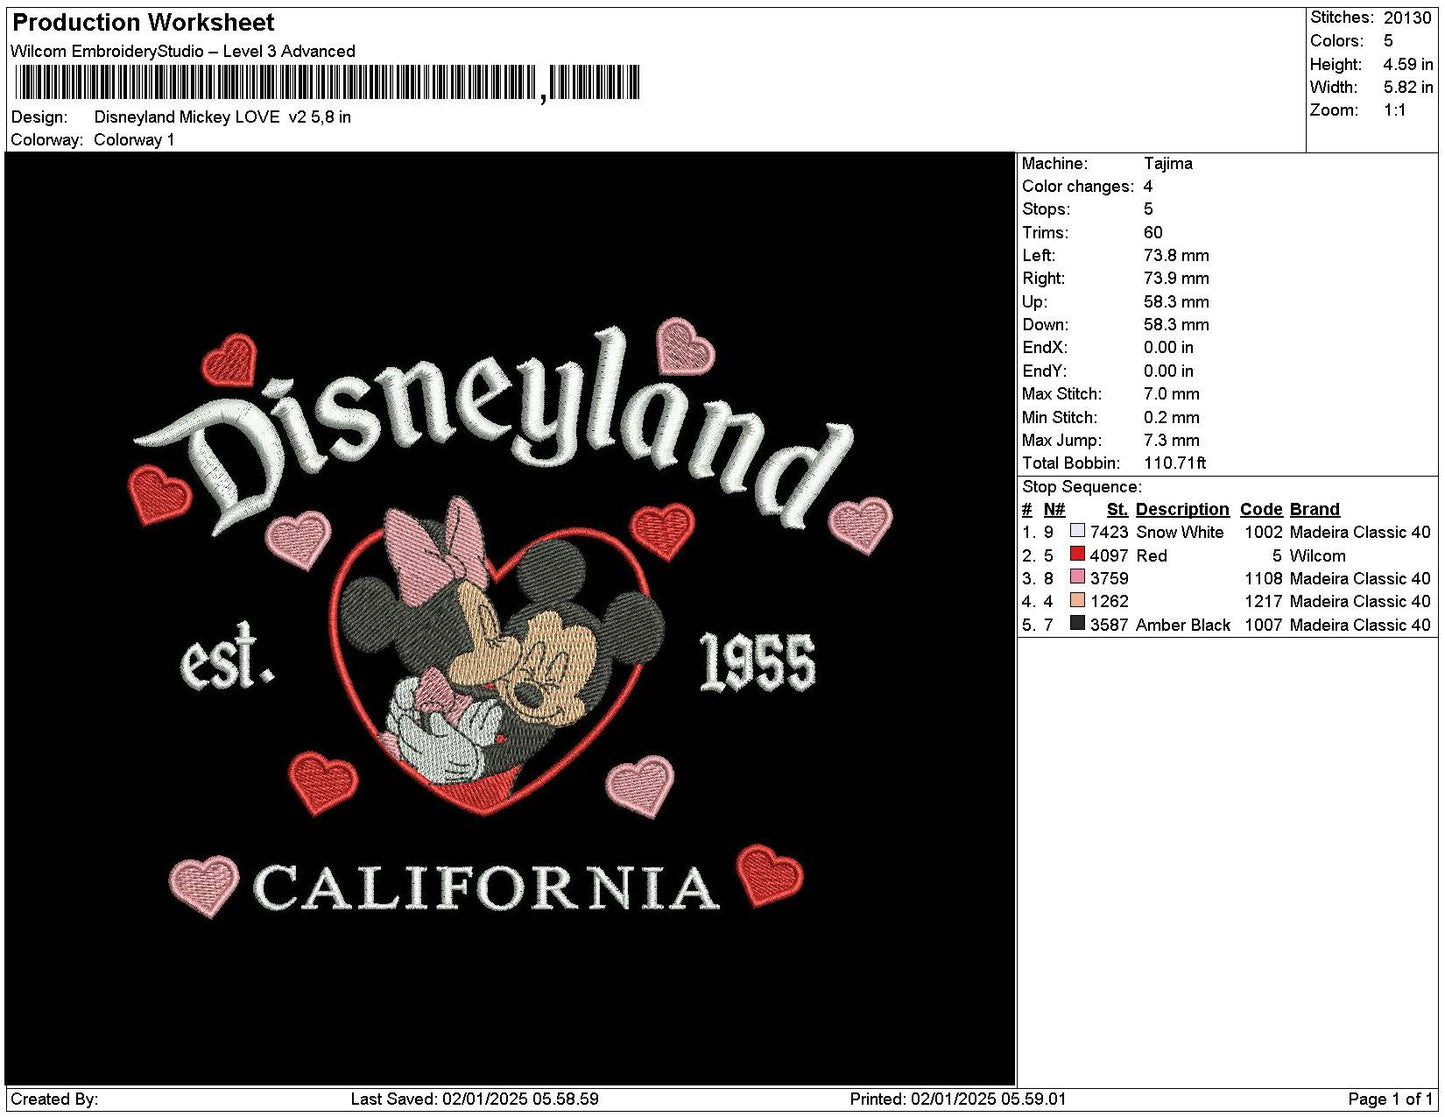This screenshot has width=1445, height=1117.
Task: Click the Left value 73.8 mm
Action: (x=1176, y=255)
